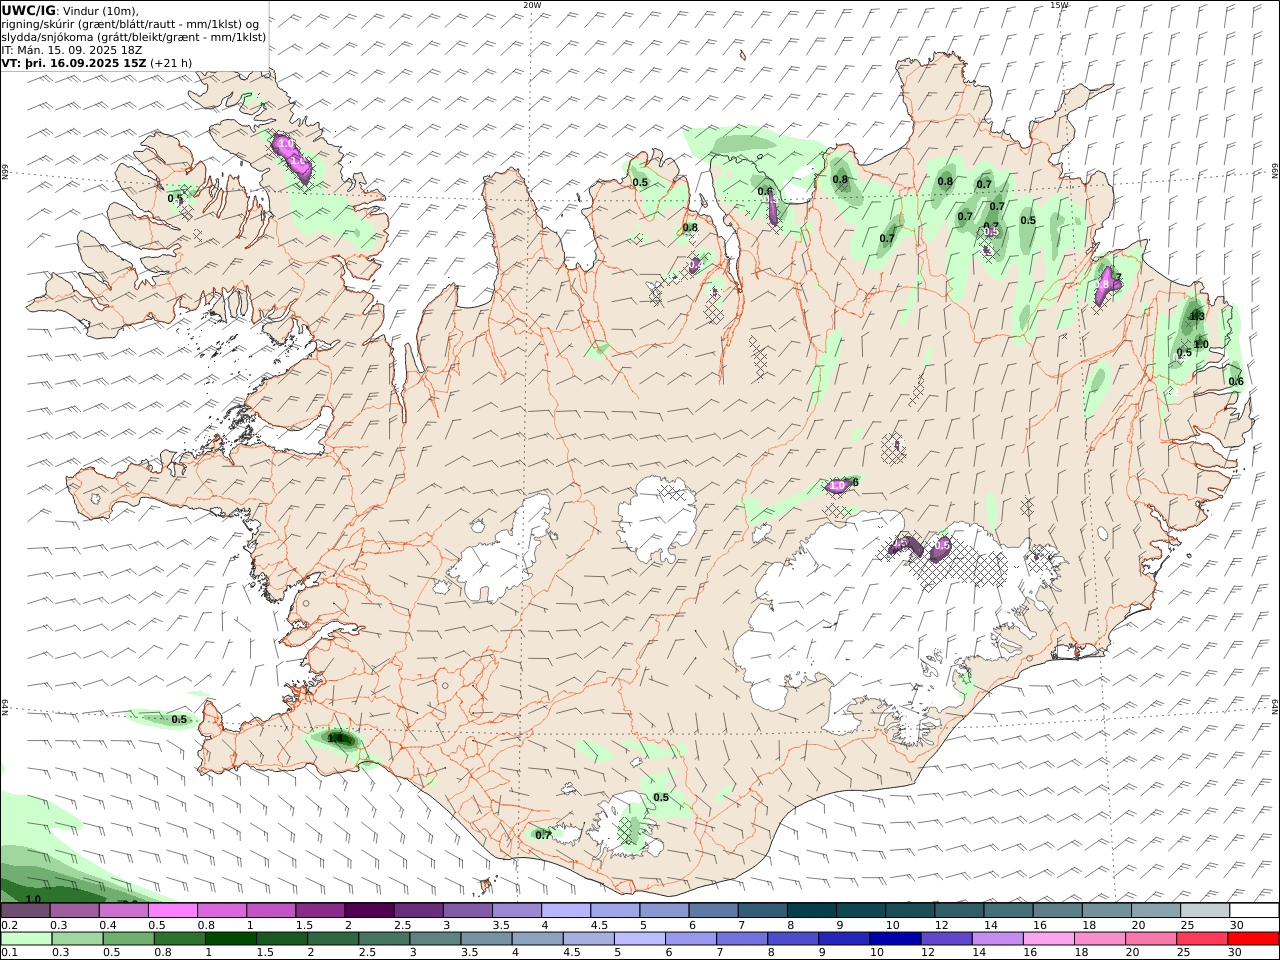Pick the bright pink 0.5 swatch in upper legend
The height and width of the screenshot is (960, 1280).
click(x=172, y=911)
